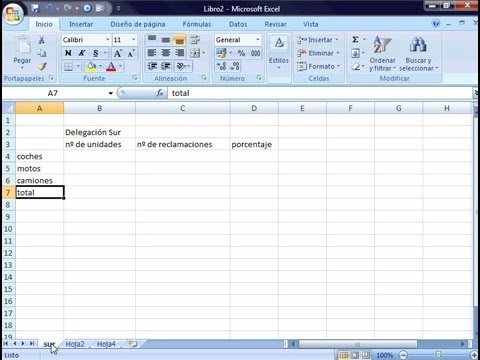This screenshot has width=480, height=360.
Task: Increase decimal places
Action: (221, 66)
